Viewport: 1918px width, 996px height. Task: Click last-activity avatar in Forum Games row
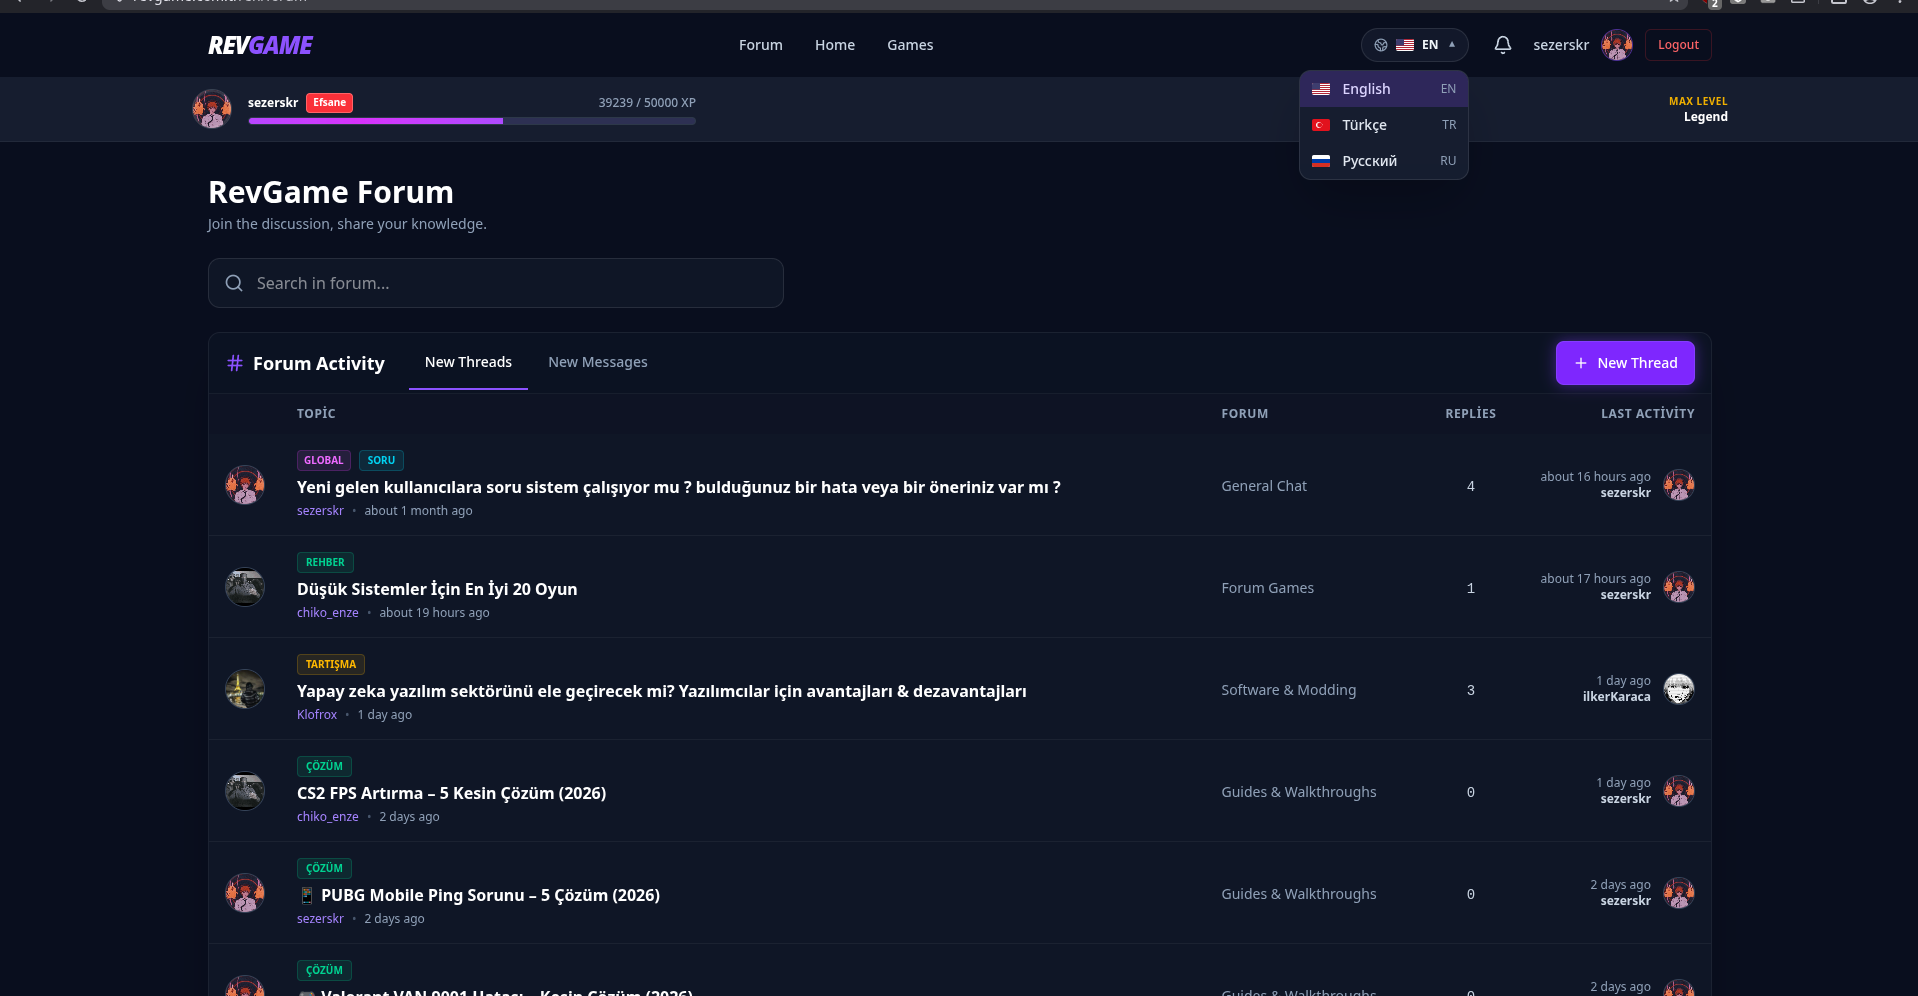point(1678,587)
